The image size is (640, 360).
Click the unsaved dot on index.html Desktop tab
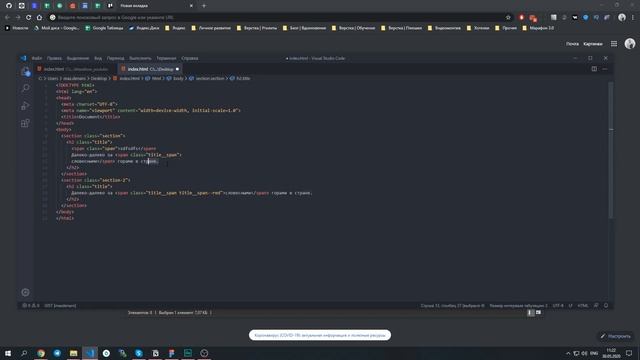[x=177, y=69]
